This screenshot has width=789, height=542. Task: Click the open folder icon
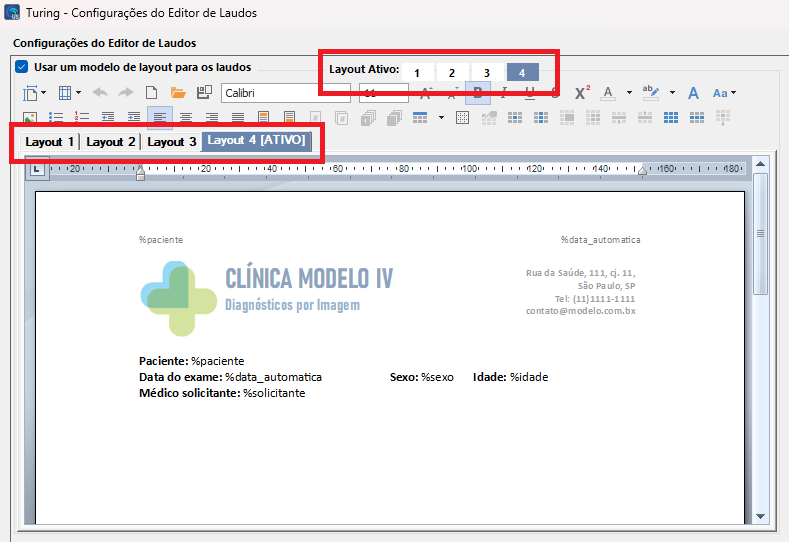point(178,93)
